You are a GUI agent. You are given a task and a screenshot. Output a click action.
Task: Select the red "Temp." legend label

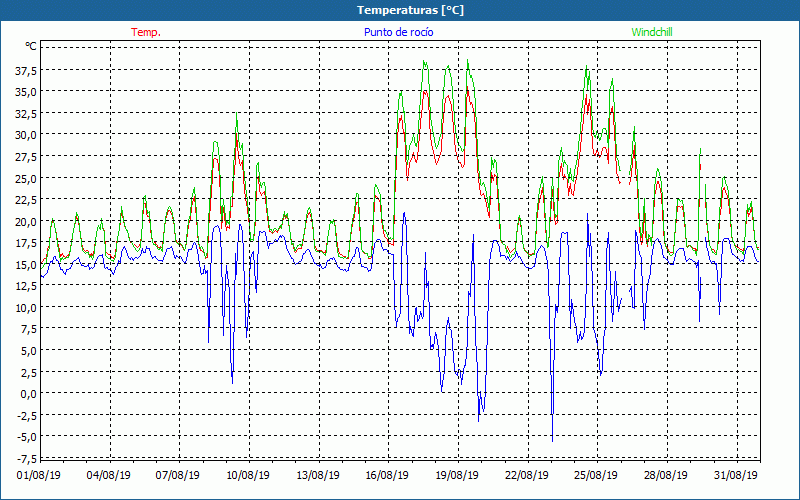pos(146,32)
